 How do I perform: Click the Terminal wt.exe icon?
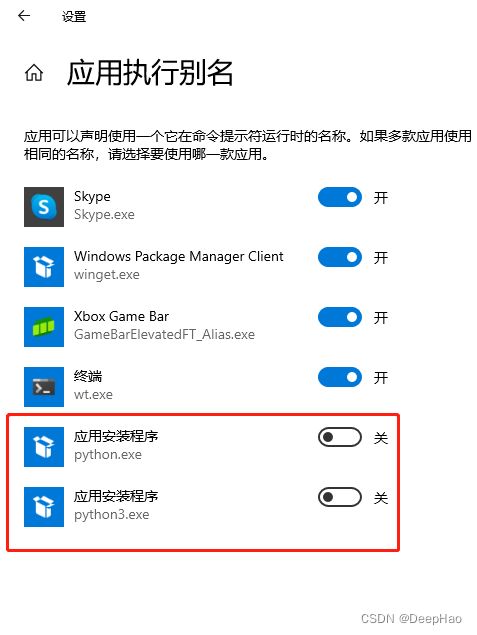click(x=44, y=387)
